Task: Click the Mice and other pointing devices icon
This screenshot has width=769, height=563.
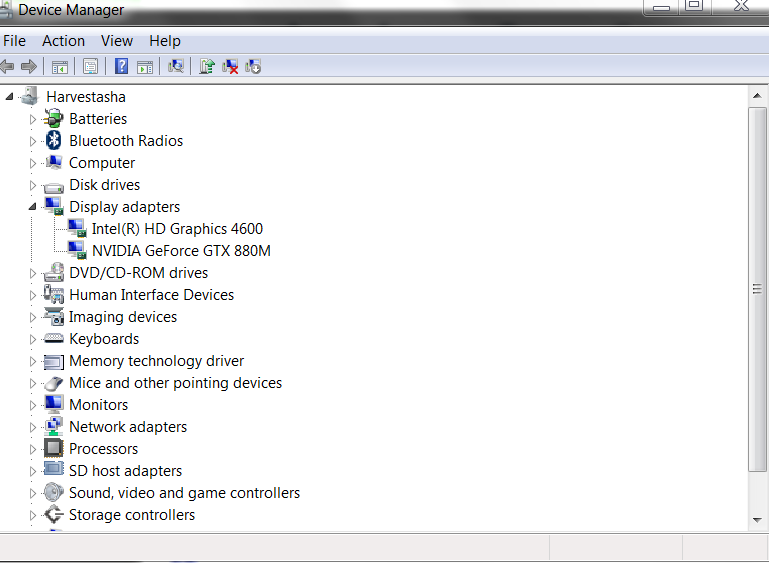Action: [53, 383]
